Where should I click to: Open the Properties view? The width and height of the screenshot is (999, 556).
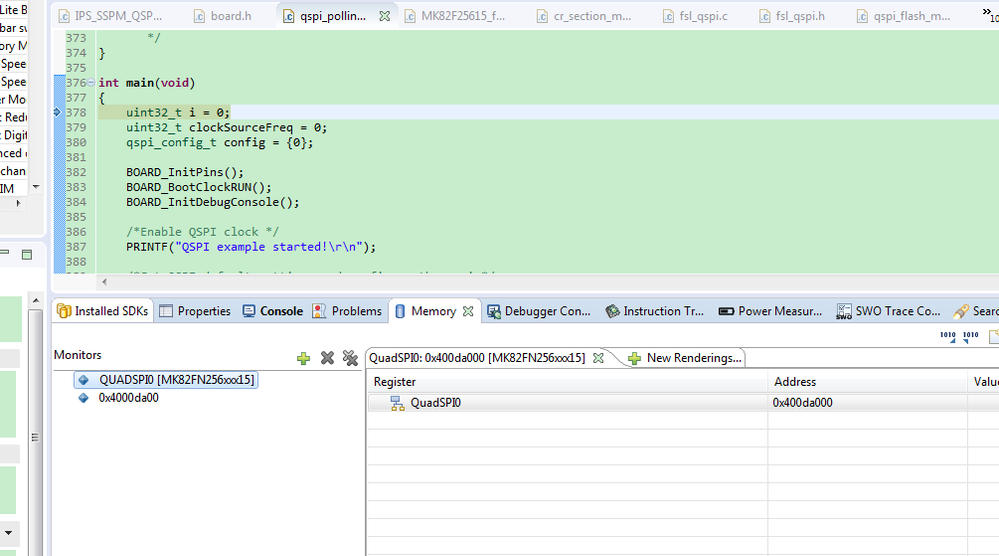[195, 311]
